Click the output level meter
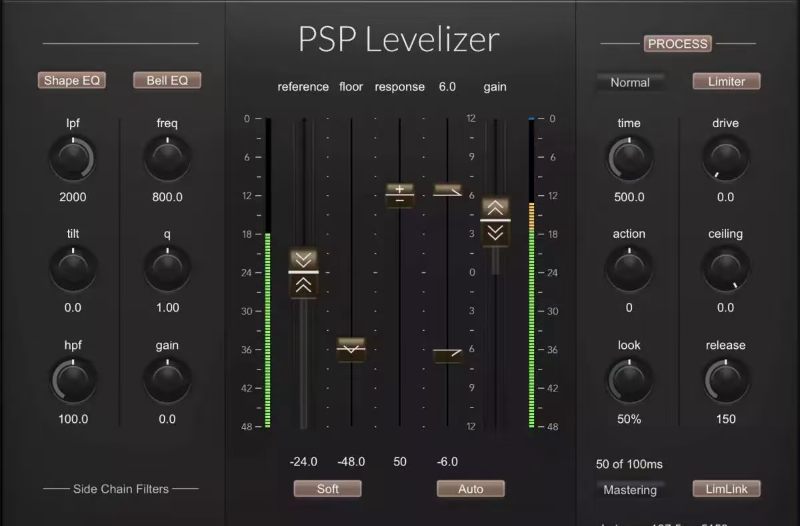The image size is (800, 526). click(532, 273)
